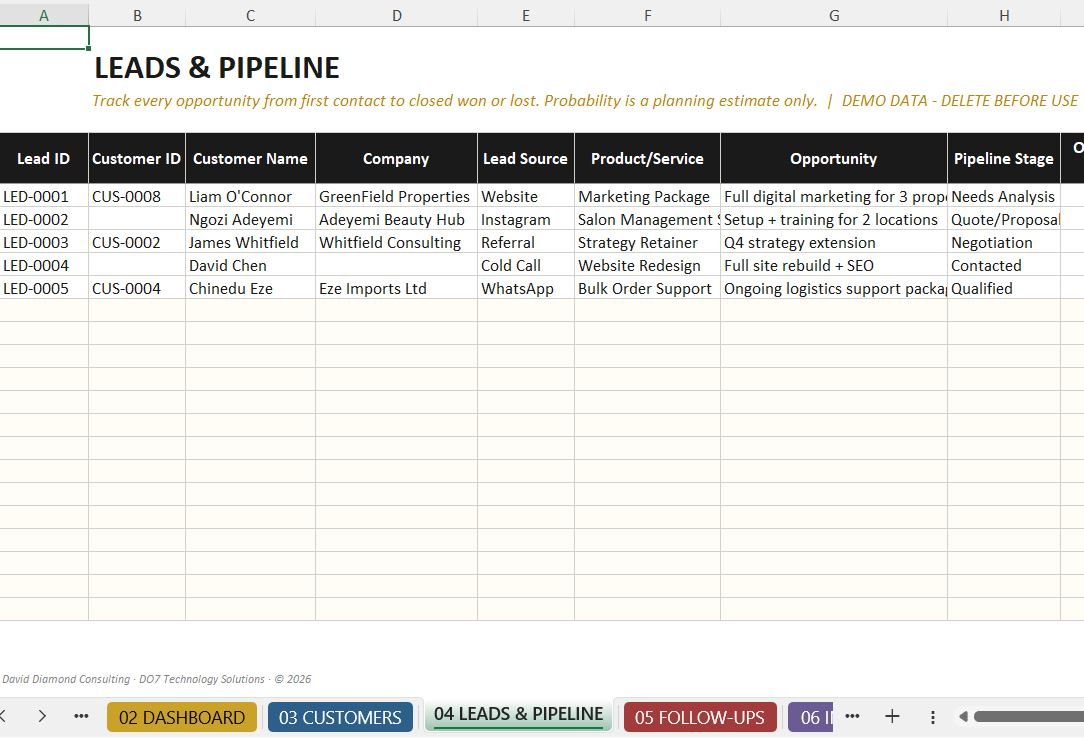Screen dimensions: 1084x738
Task: Click the previous sheet navigation arrow
Action: [x=3, y=717]
